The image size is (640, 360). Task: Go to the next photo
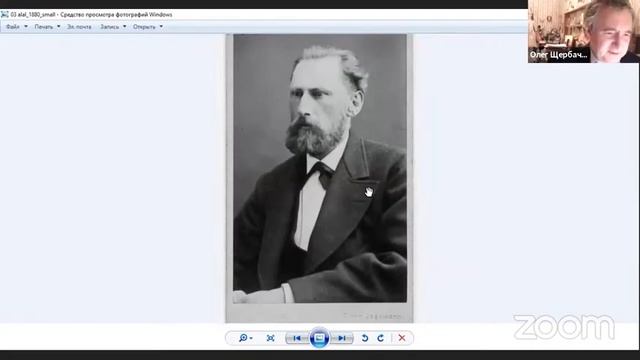(342, 338)
